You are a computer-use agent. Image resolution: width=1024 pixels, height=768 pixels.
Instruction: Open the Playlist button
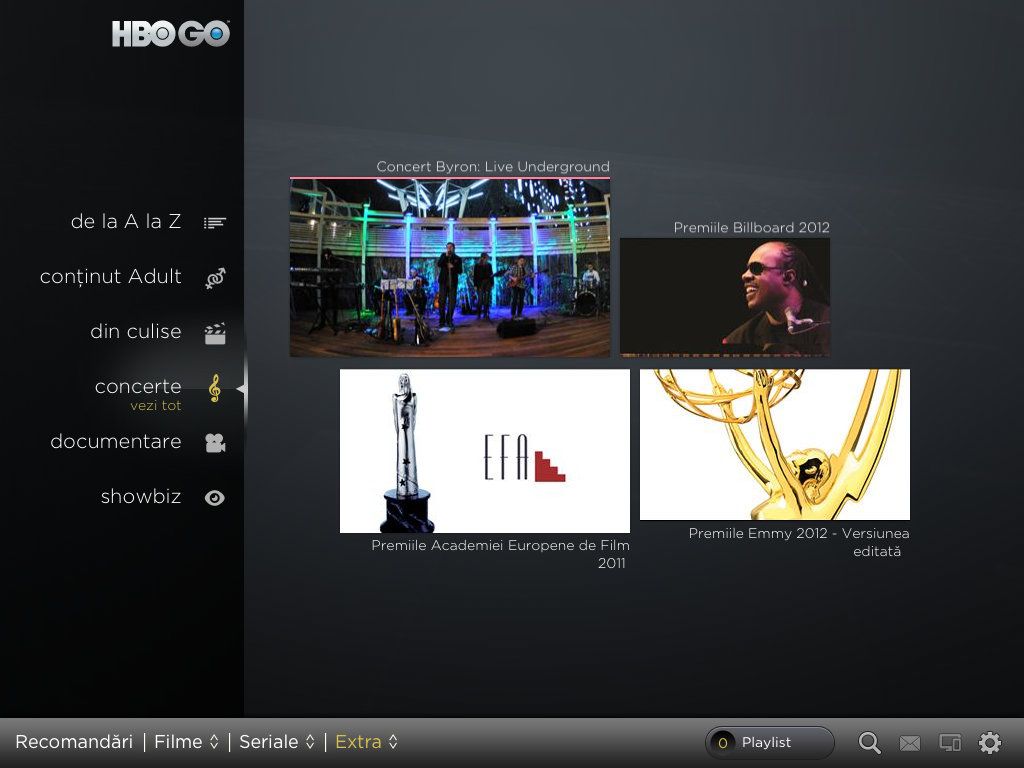770,743
